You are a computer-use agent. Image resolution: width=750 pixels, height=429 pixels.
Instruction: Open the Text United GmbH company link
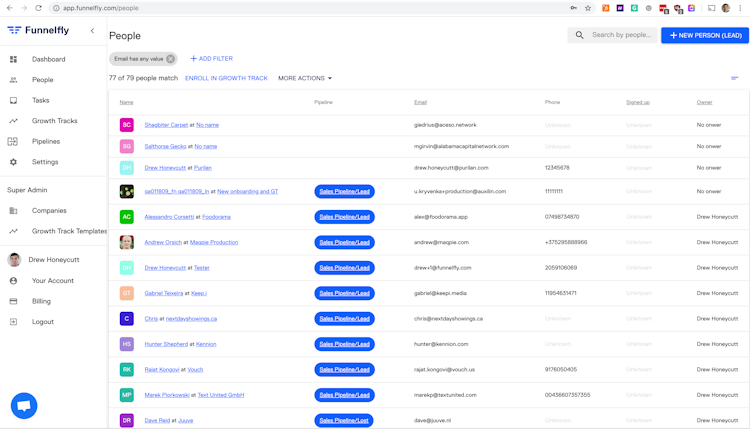221,395
